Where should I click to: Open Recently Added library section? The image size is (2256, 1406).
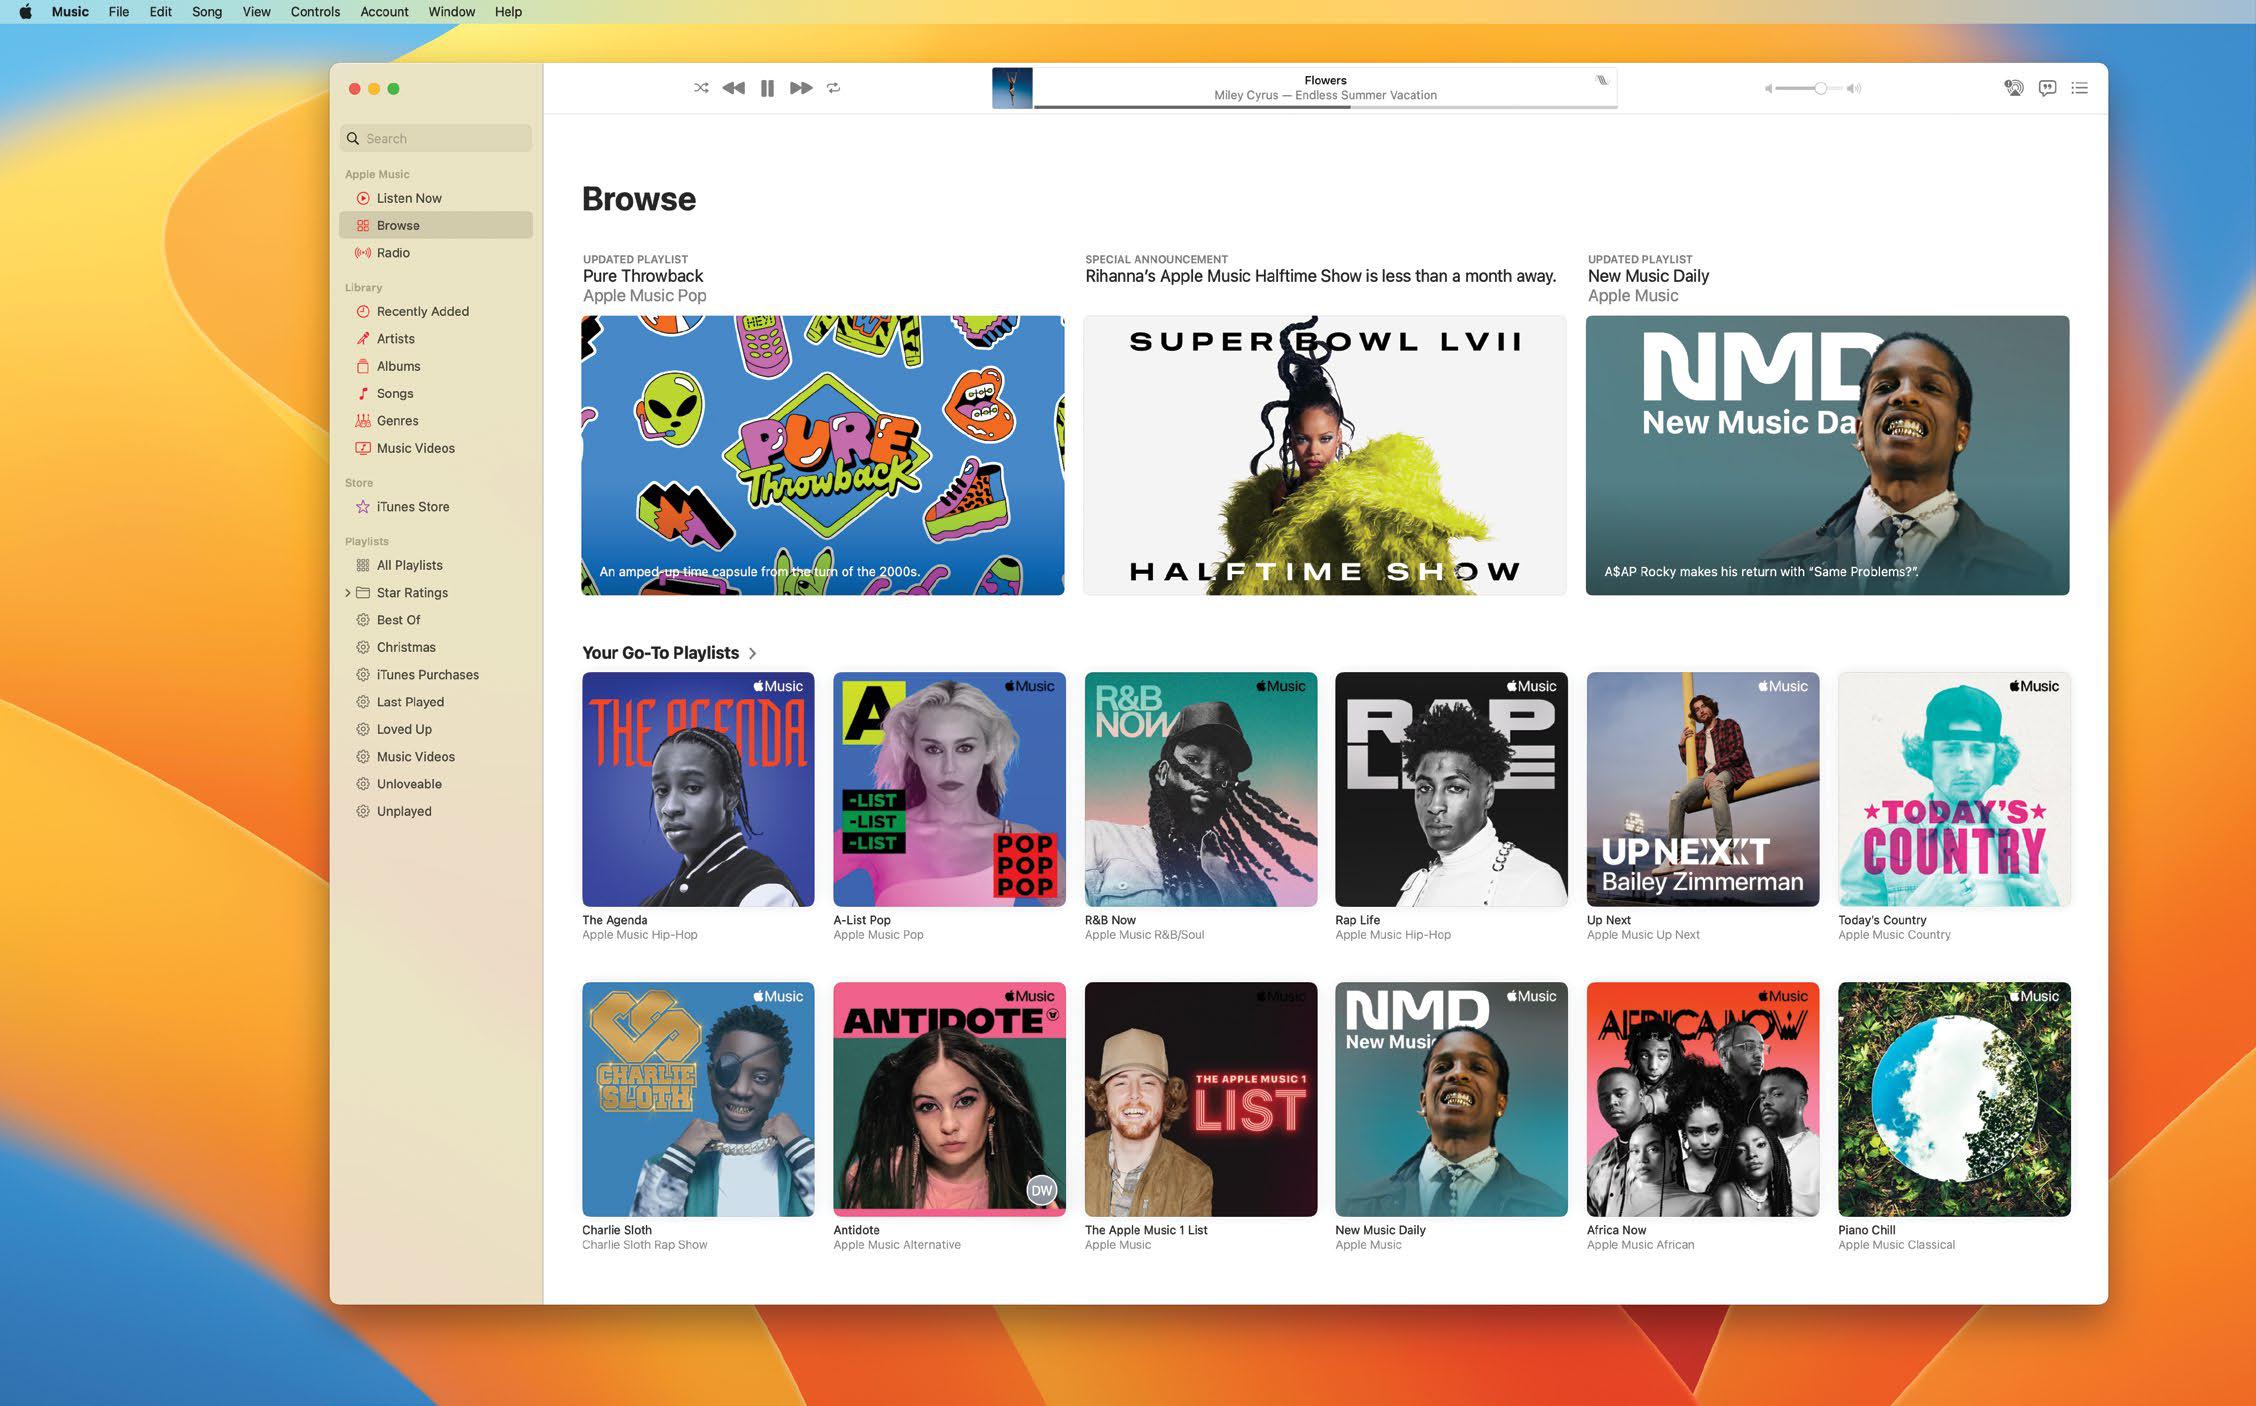(x=436, y=311)
